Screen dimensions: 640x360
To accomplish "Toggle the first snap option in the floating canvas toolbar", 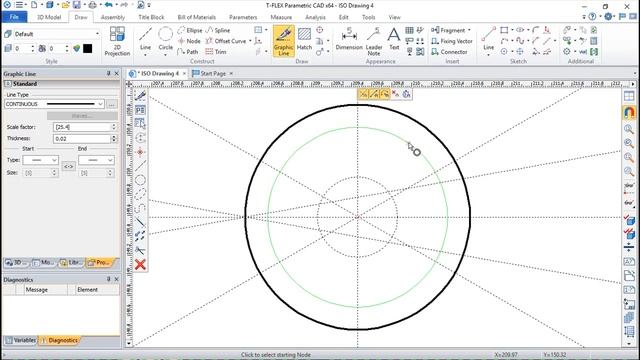I will [363, 94].
